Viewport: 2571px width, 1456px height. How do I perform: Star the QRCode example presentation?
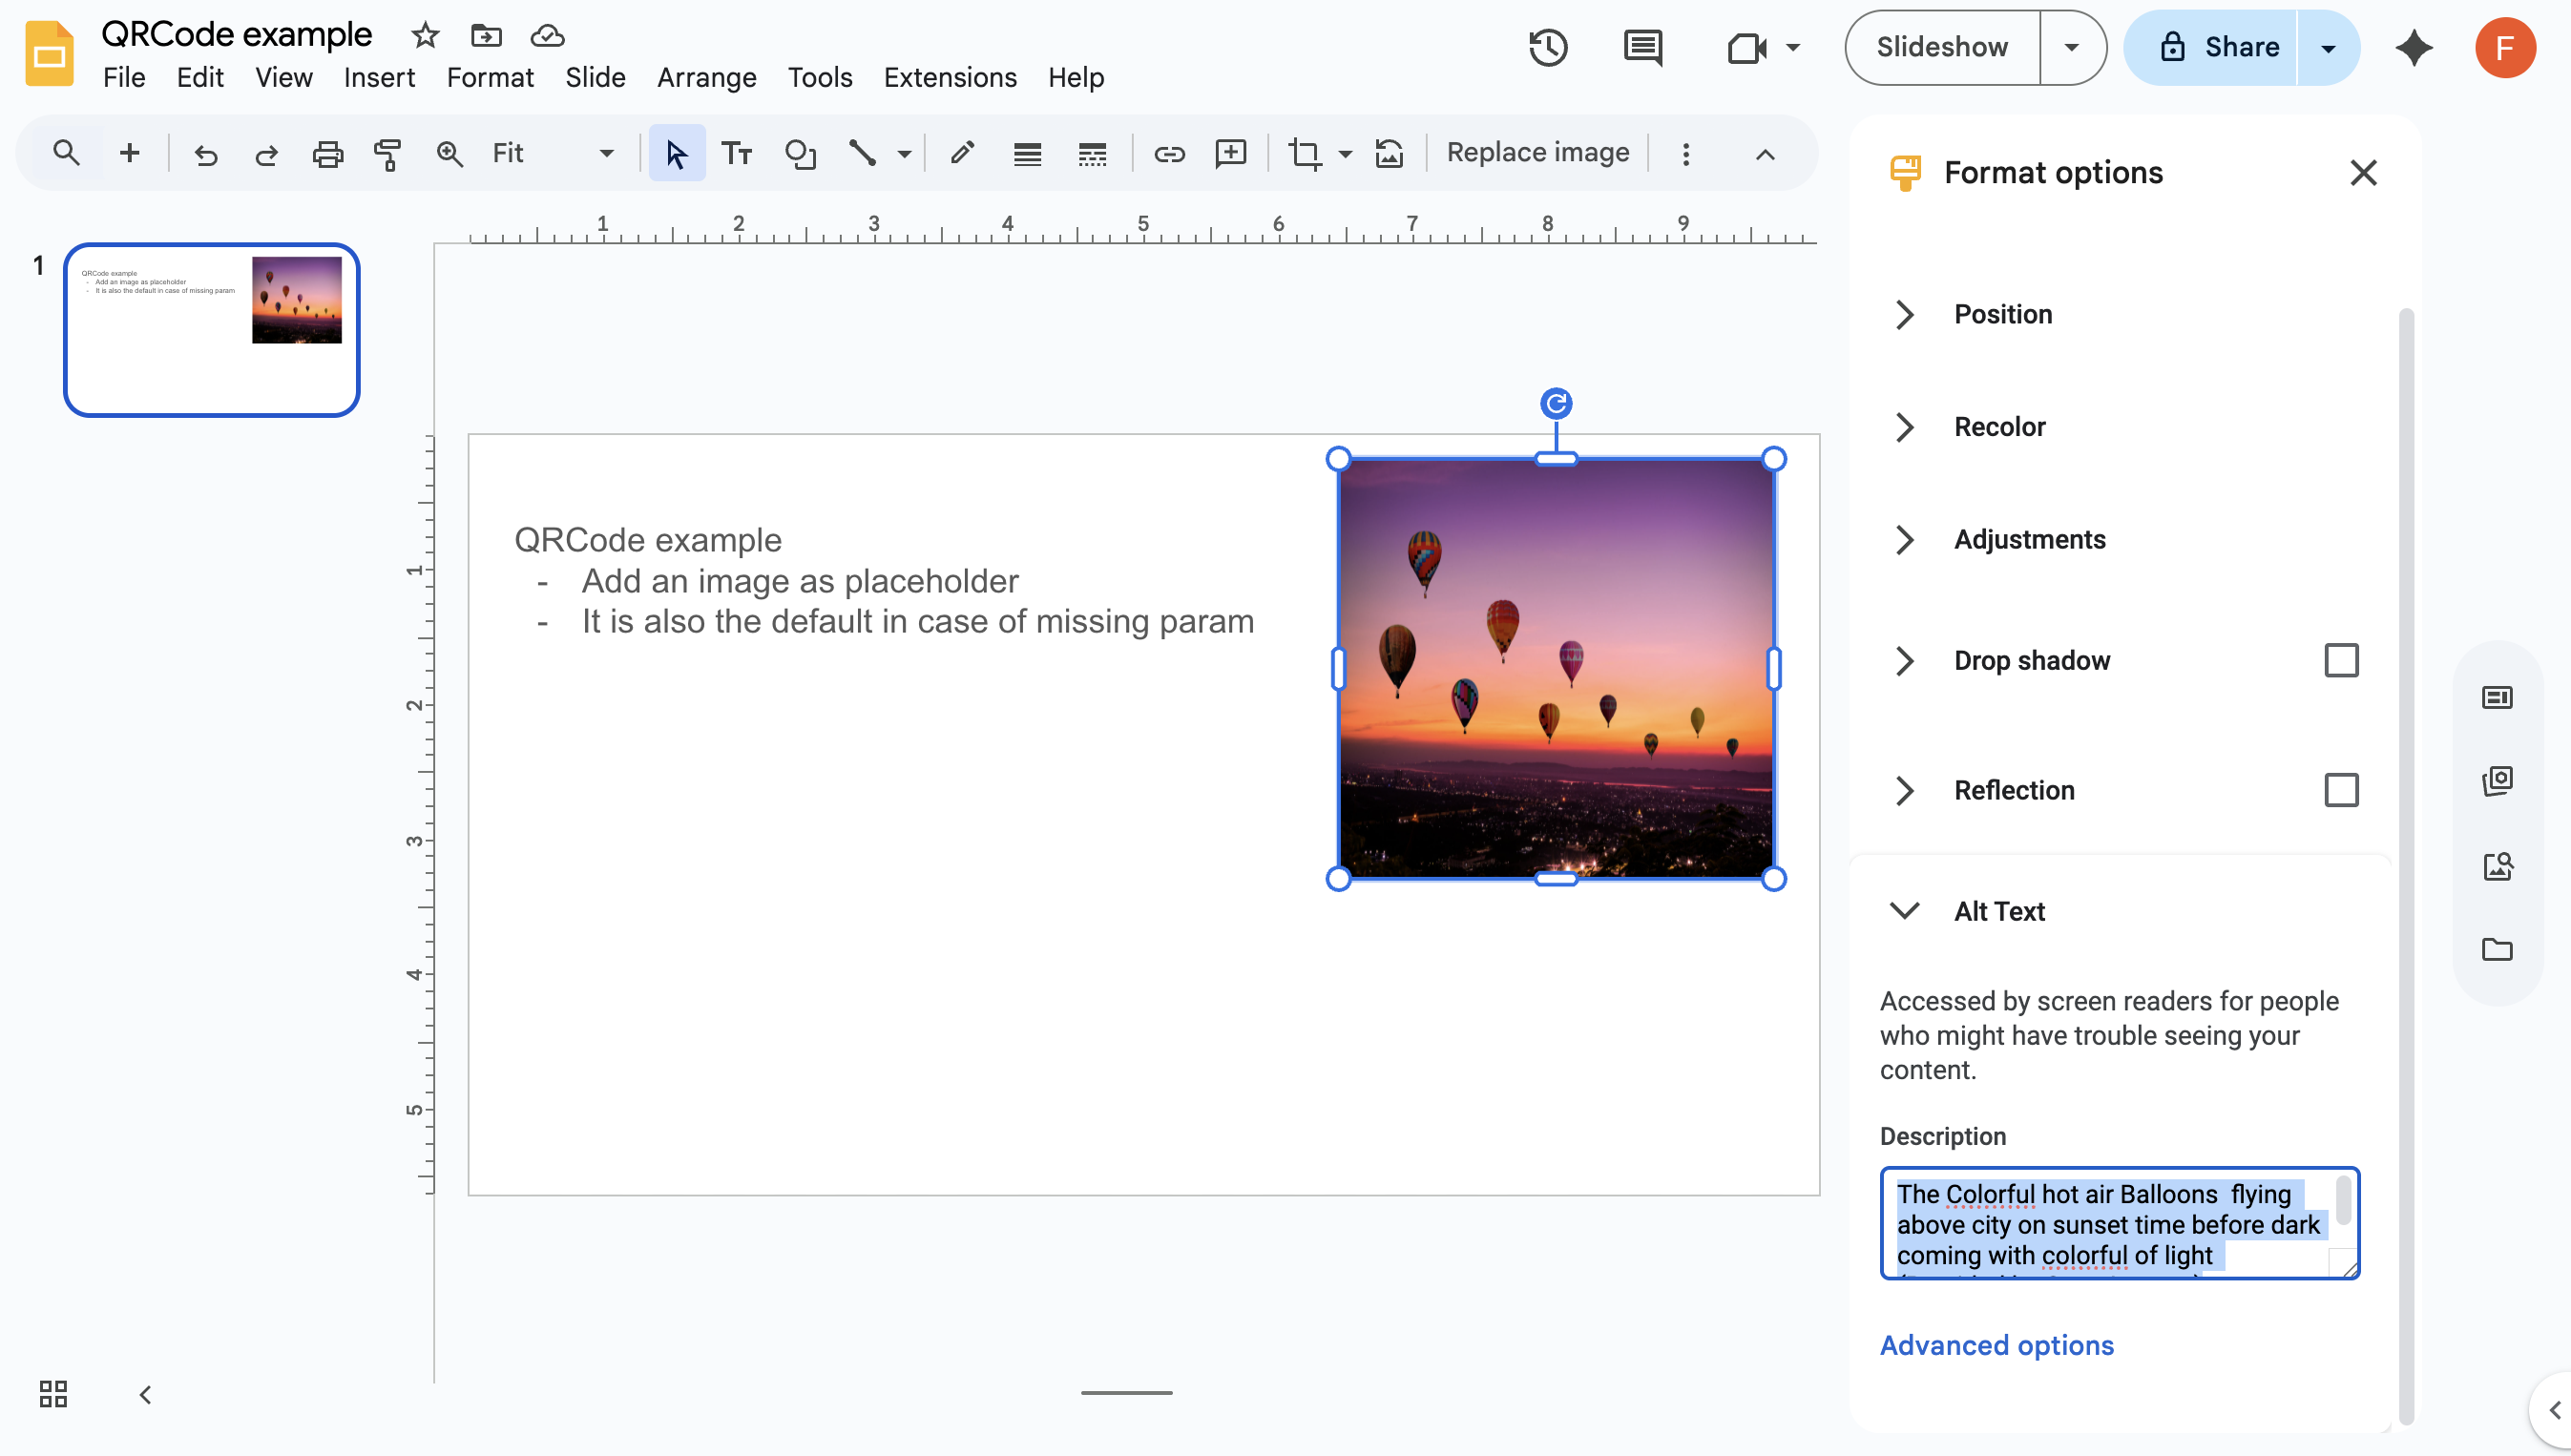[425, 36]
